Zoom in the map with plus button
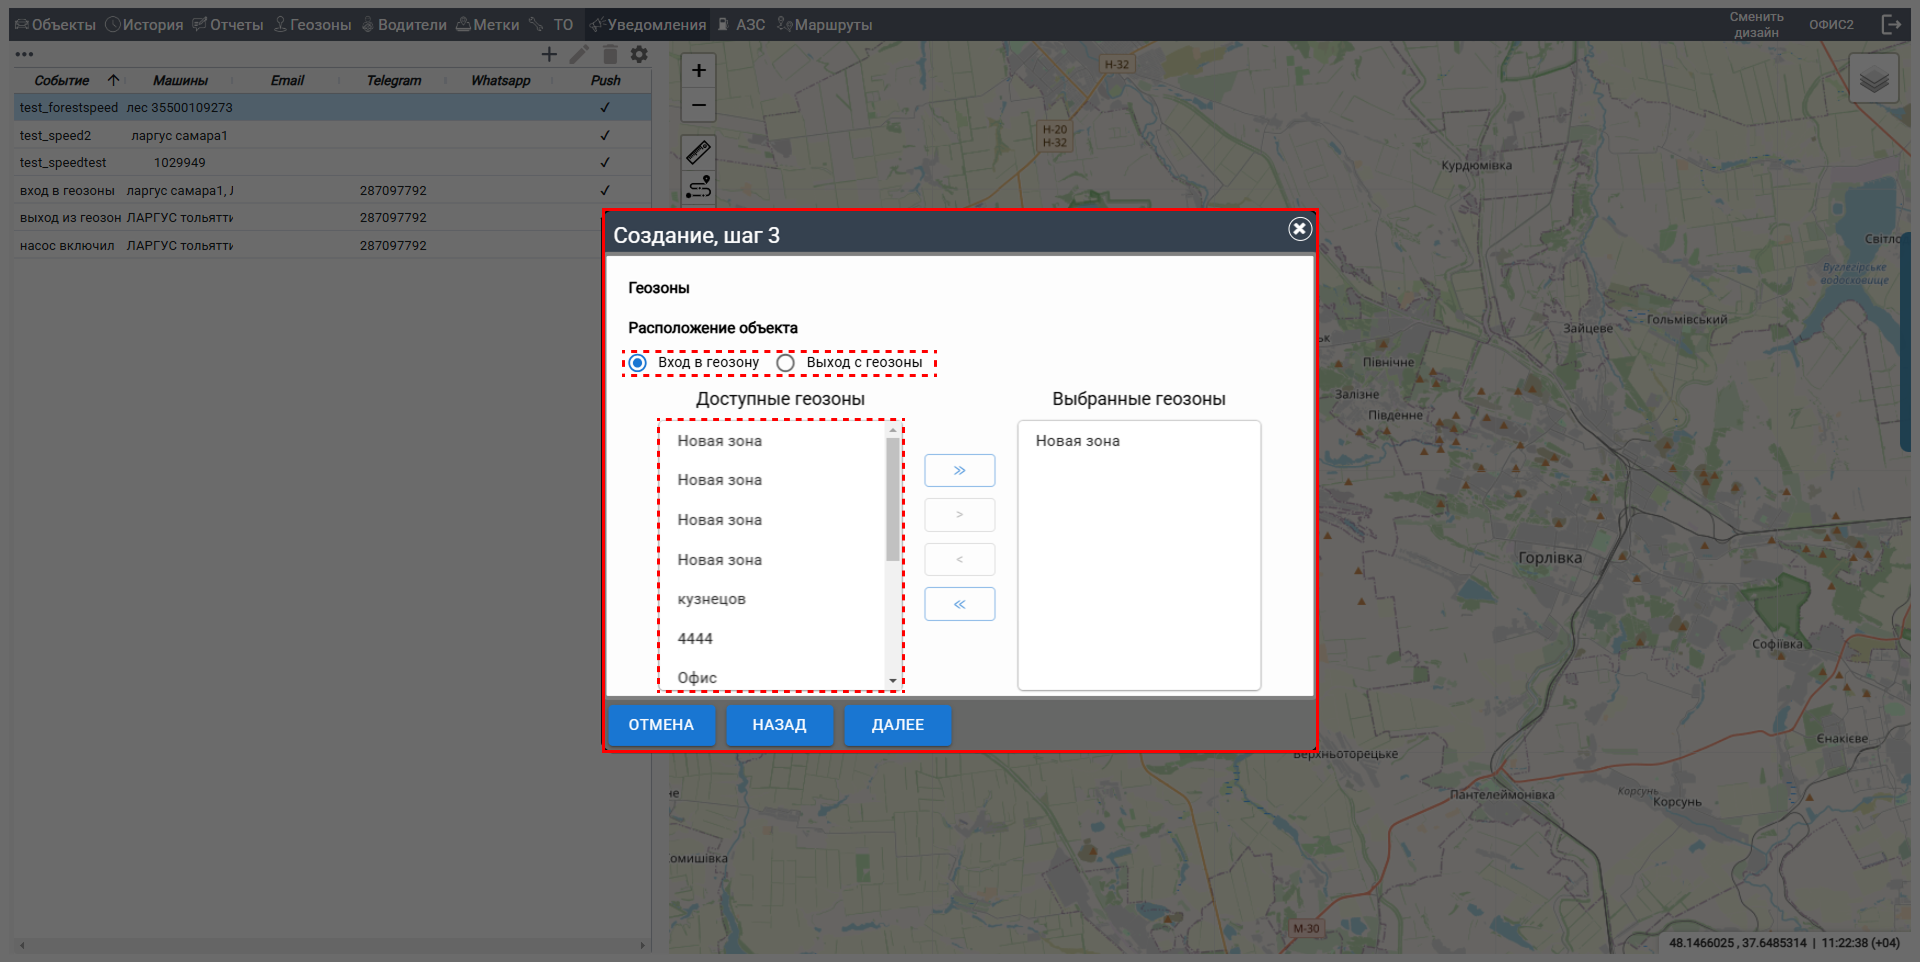This screenshot has height=962, width=1920. [x=698, y=70]
